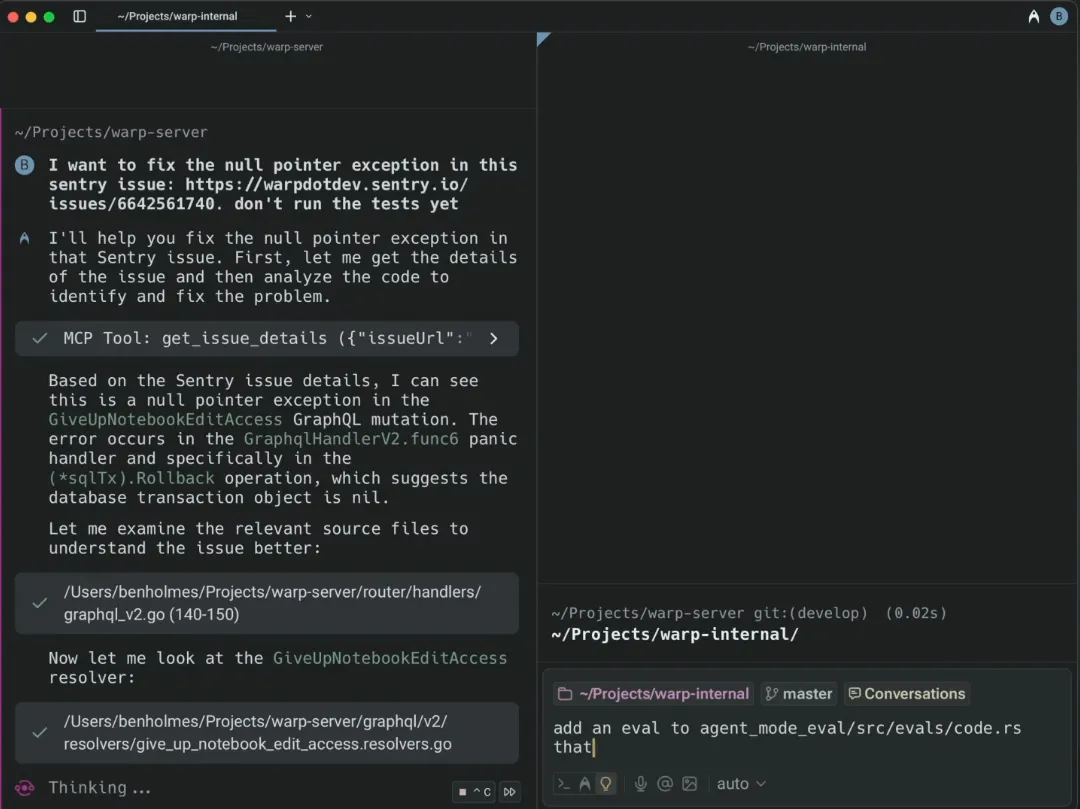Toggle the sidebar panel icon in title bar
This screenshot has height=809, width=1080.
[80, 16]
